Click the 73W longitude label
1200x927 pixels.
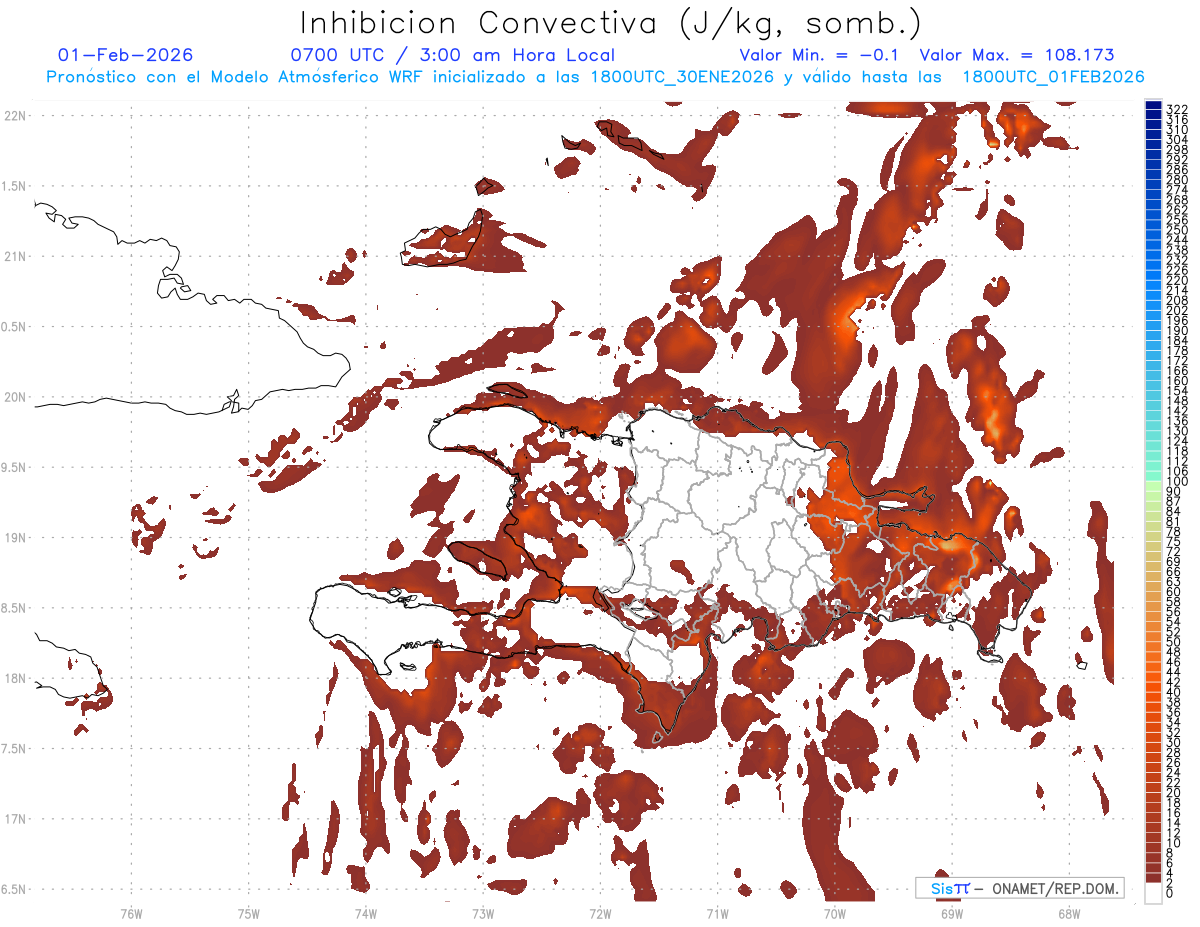point(483,913)
